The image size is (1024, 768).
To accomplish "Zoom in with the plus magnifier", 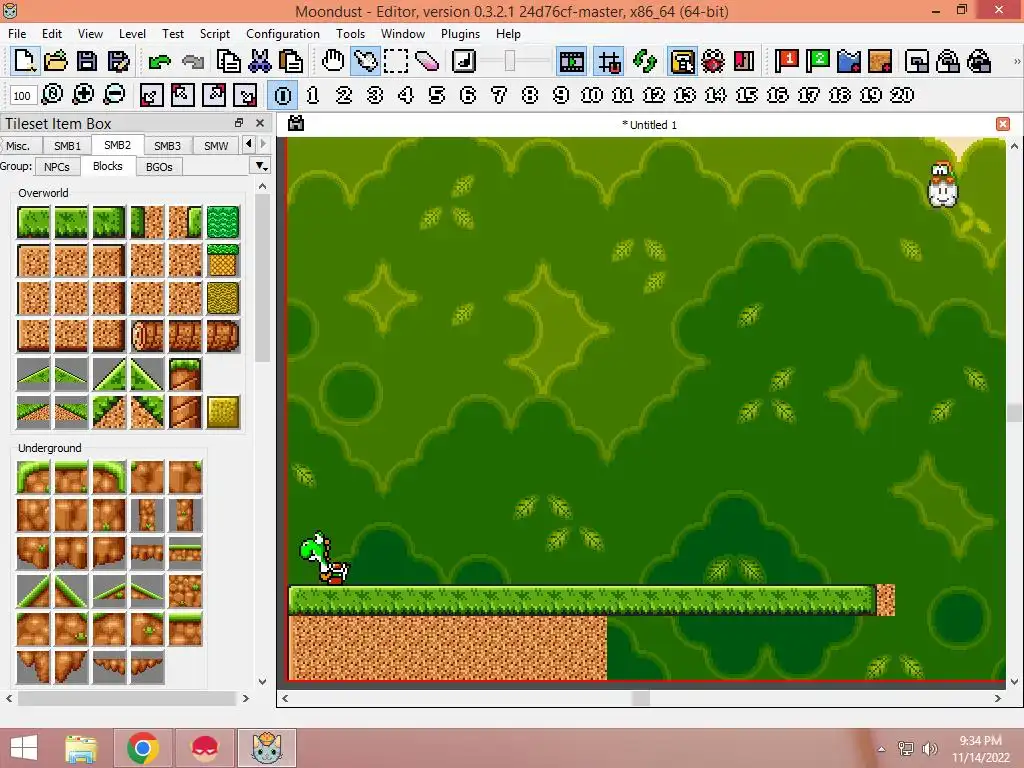I will pyautogui.click(x=83, y=95).
